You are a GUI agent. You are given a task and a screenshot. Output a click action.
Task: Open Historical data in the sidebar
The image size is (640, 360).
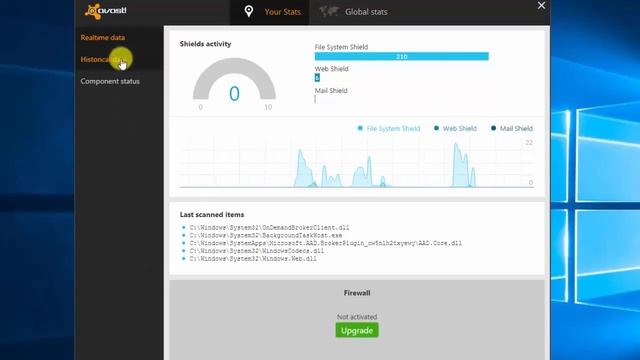104,60
